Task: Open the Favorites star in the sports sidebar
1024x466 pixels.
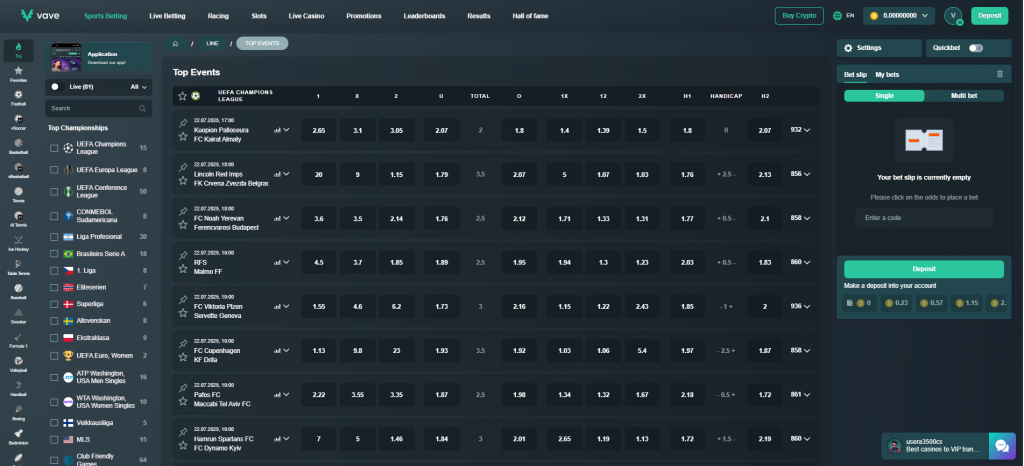Action: [x=18, y=70]
